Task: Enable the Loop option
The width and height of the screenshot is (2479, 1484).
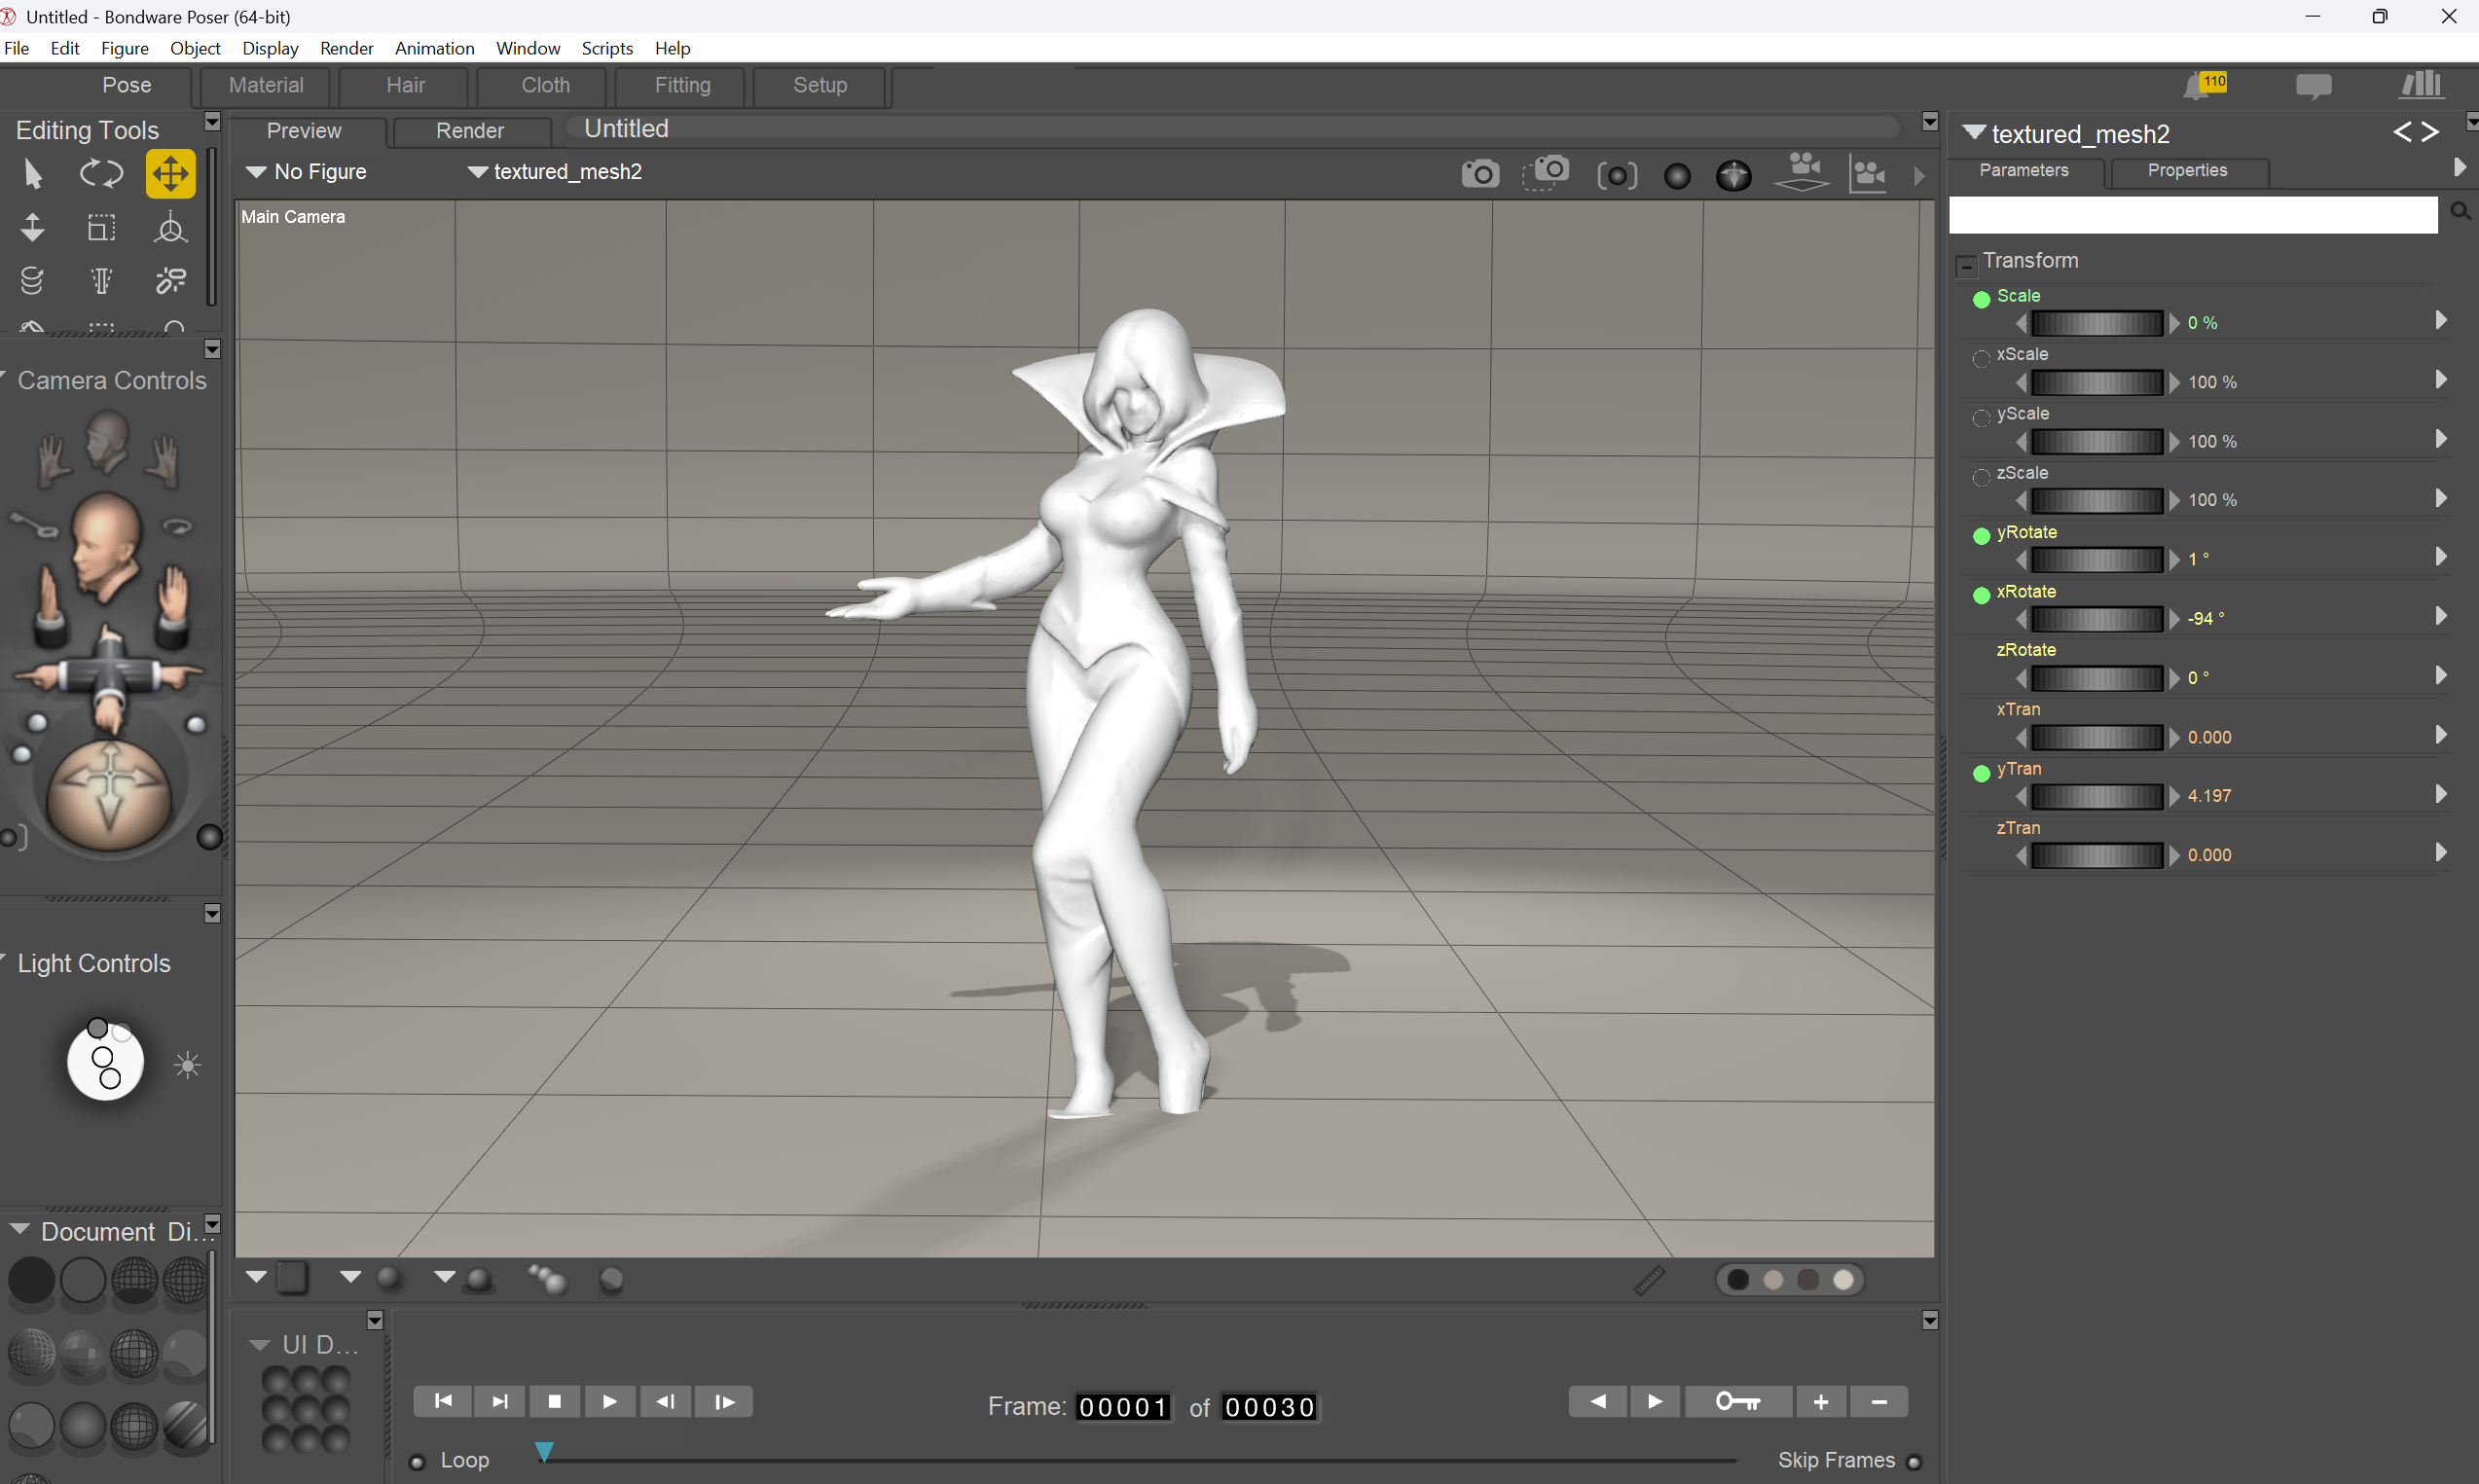Action: (418, 1462)
